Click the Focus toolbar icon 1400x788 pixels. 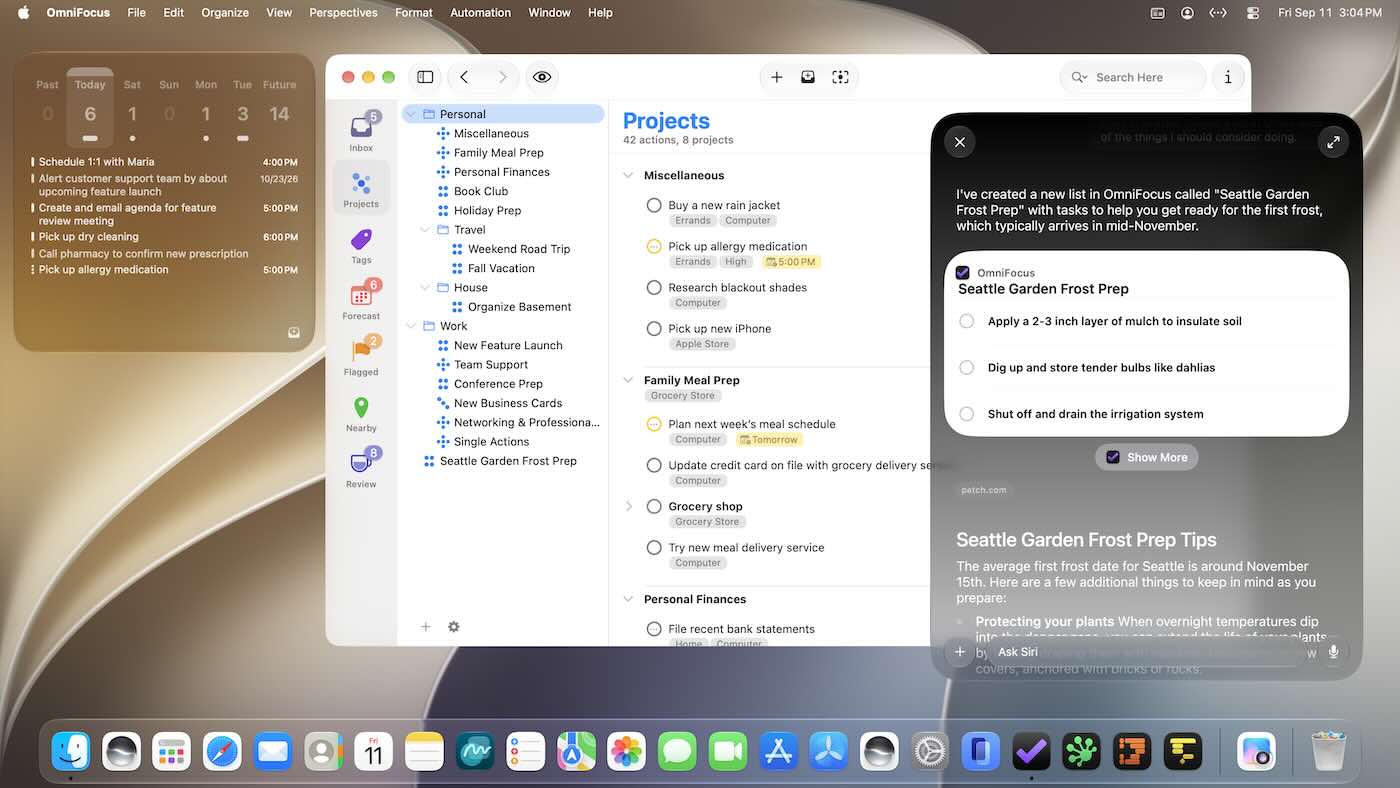click(840, 77)
